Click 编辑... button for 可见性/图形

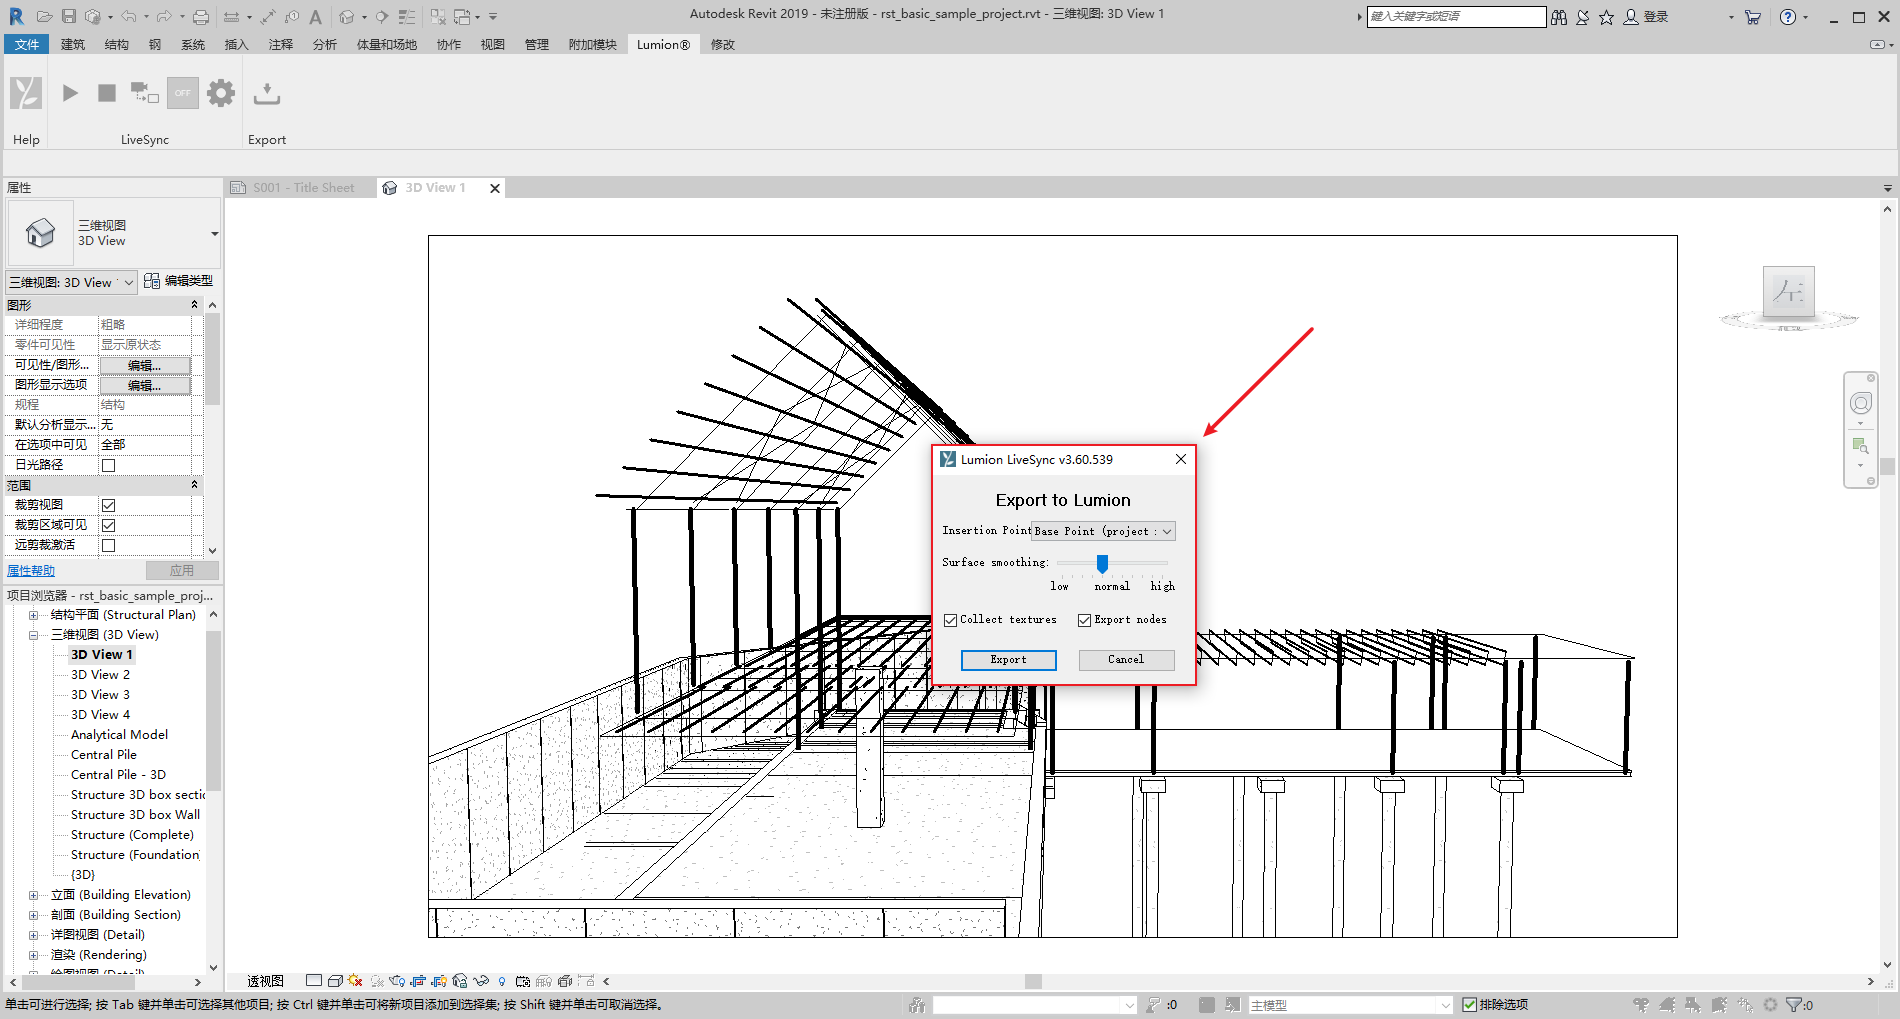click(145, 365)
